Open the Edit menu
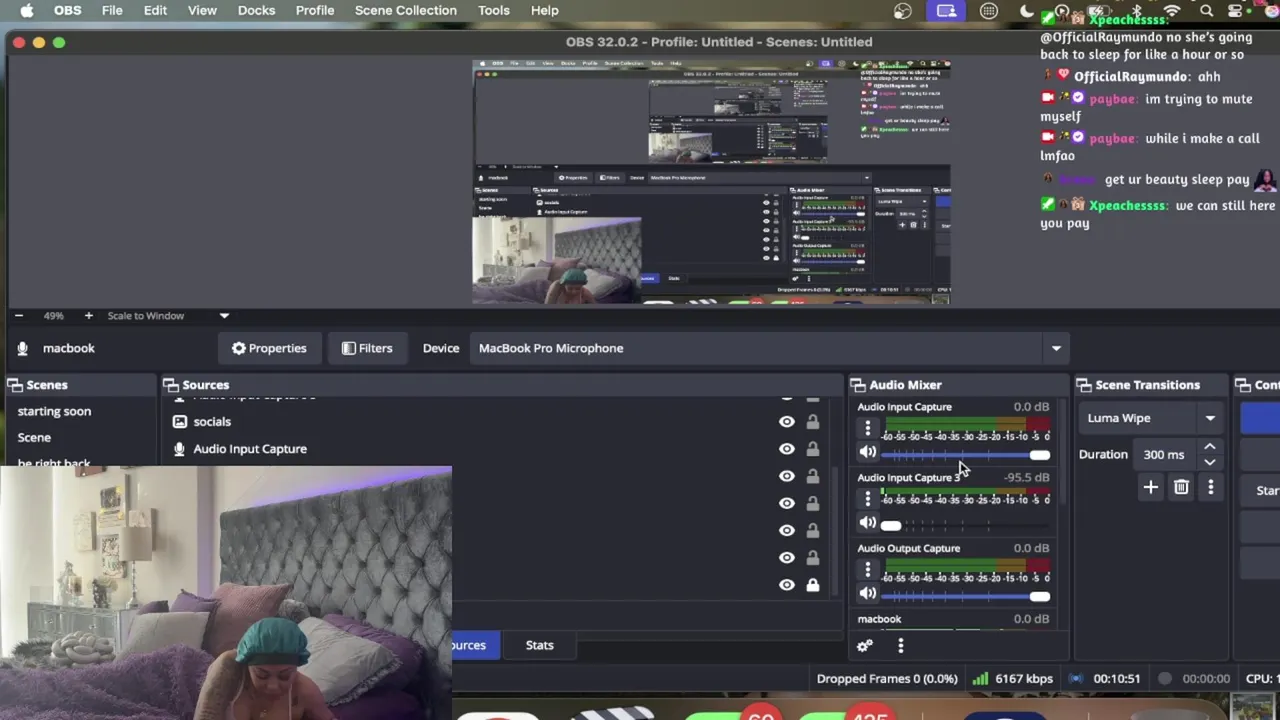Image resolution: width=1280 pixels, height=720 pixels. [155, 10]
